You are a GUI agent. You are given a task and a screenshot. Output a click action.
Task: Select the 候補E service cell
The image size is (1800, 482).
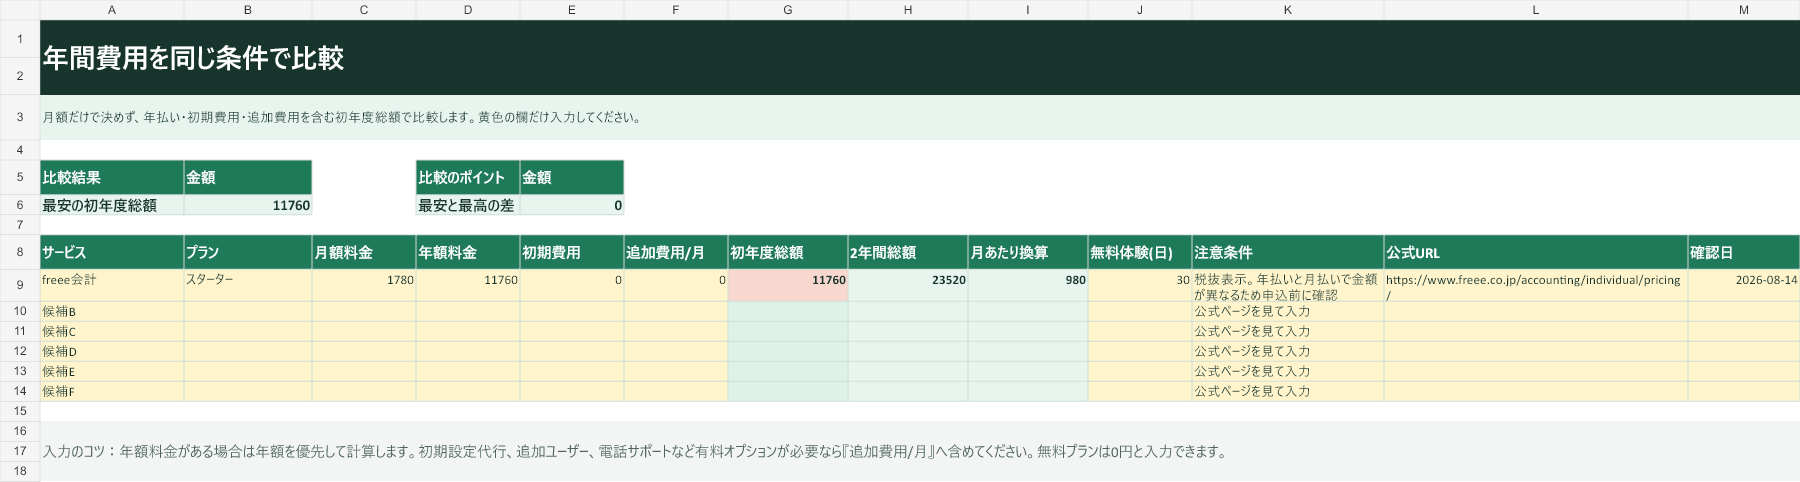pyautogui.click(x=112, y=371)
